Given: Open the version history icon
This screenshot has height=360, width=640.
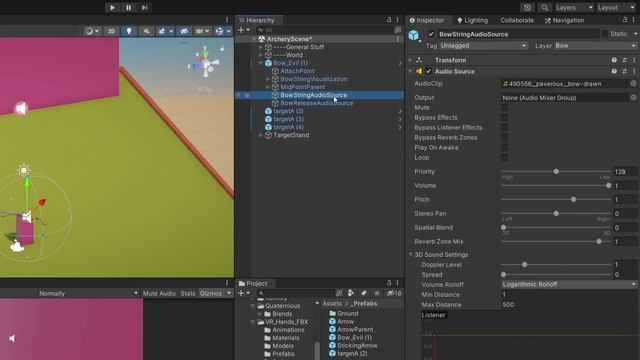Looking at the screenshot, I should click(x=527, y=8).
